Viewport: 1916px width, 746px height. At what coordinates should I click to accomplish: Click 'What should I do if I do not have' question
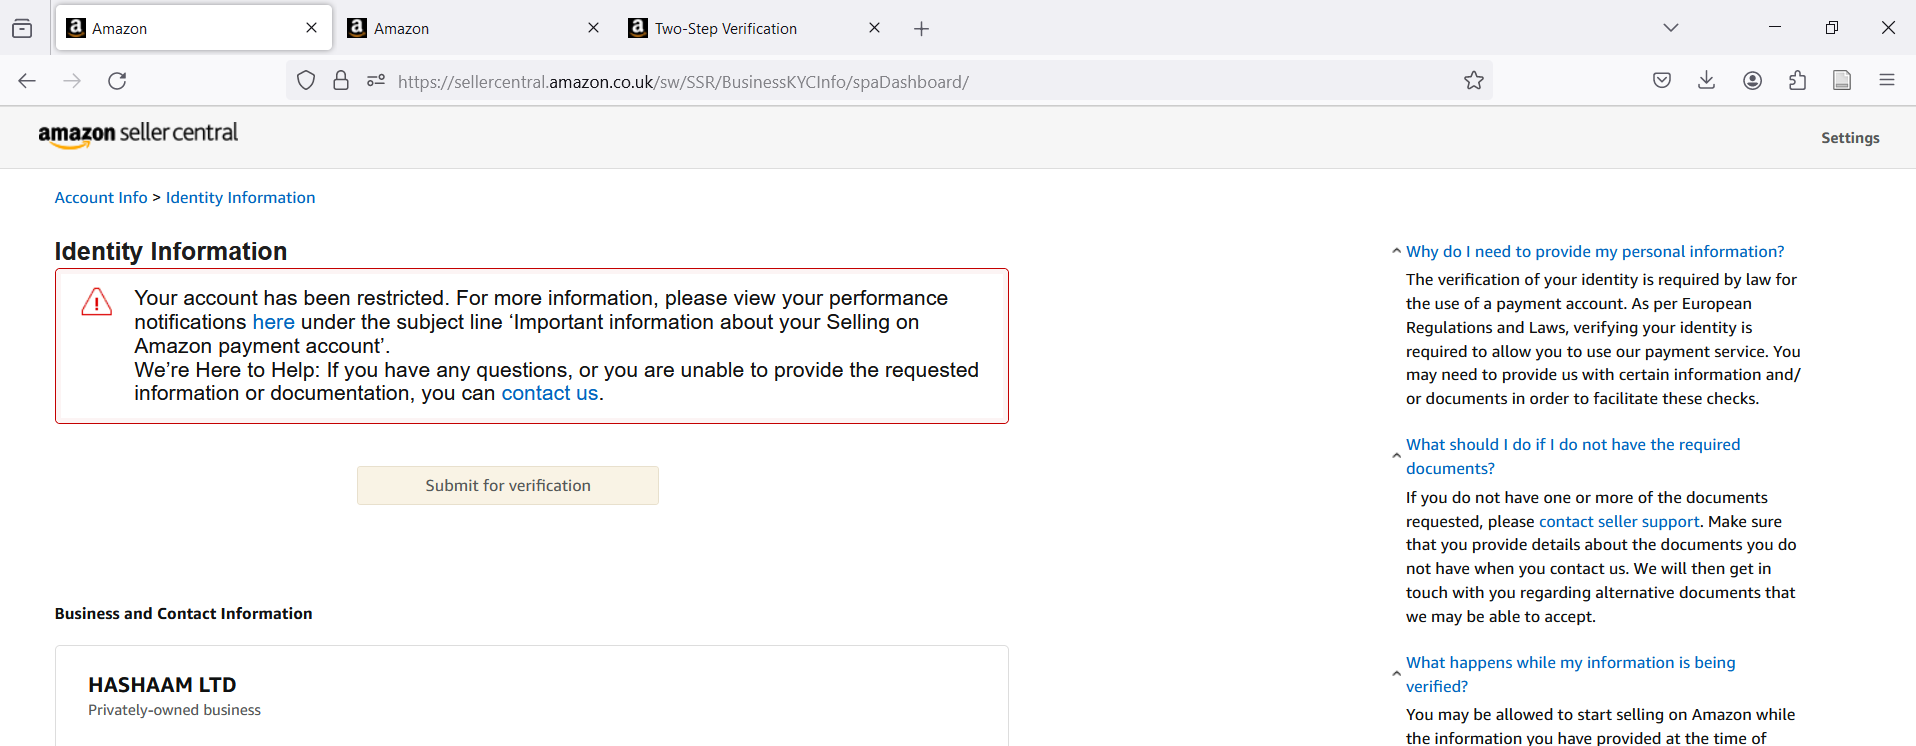point(1573,457)
